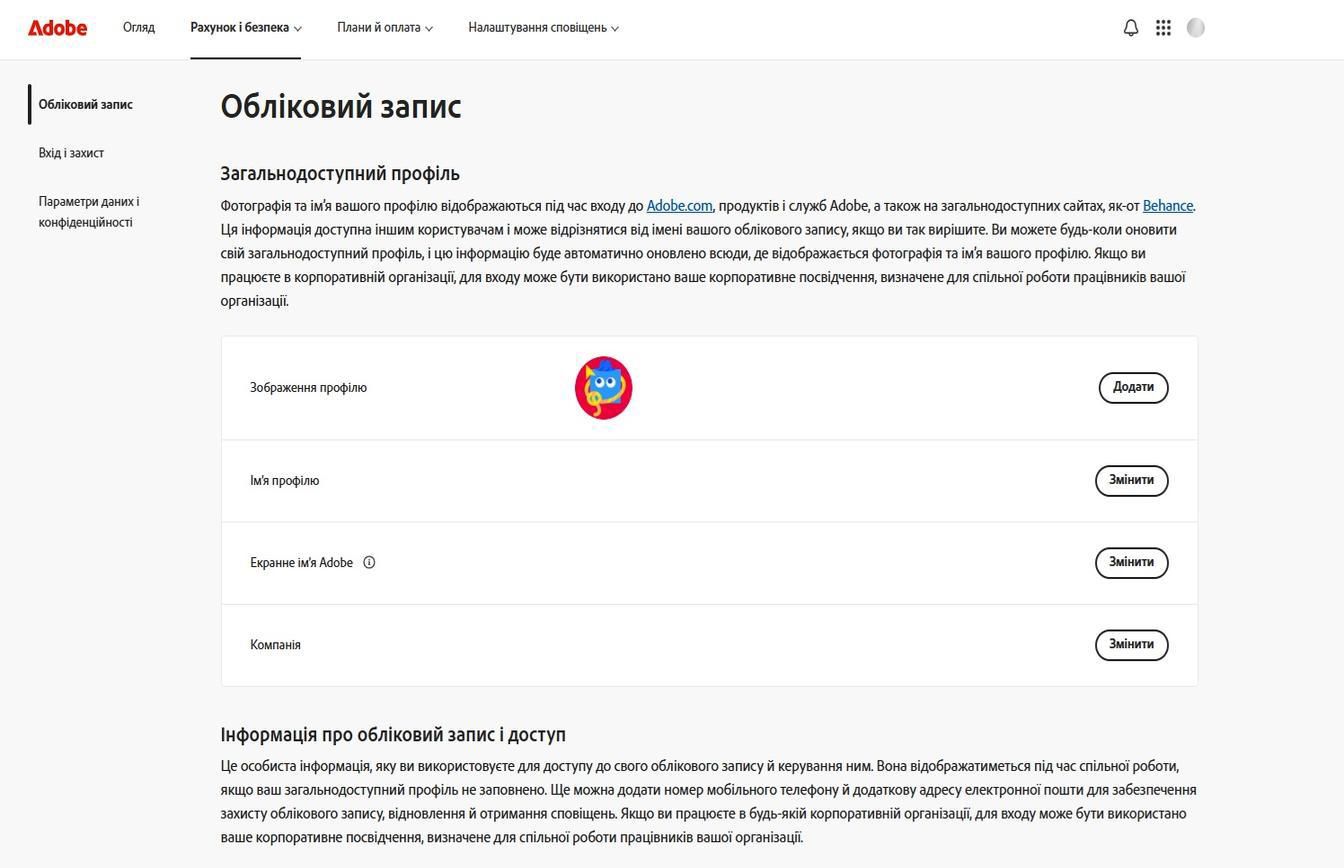This screenshot has height=868, width=1344.
Task: Open the Behance link
Action: coord(1167,206)
